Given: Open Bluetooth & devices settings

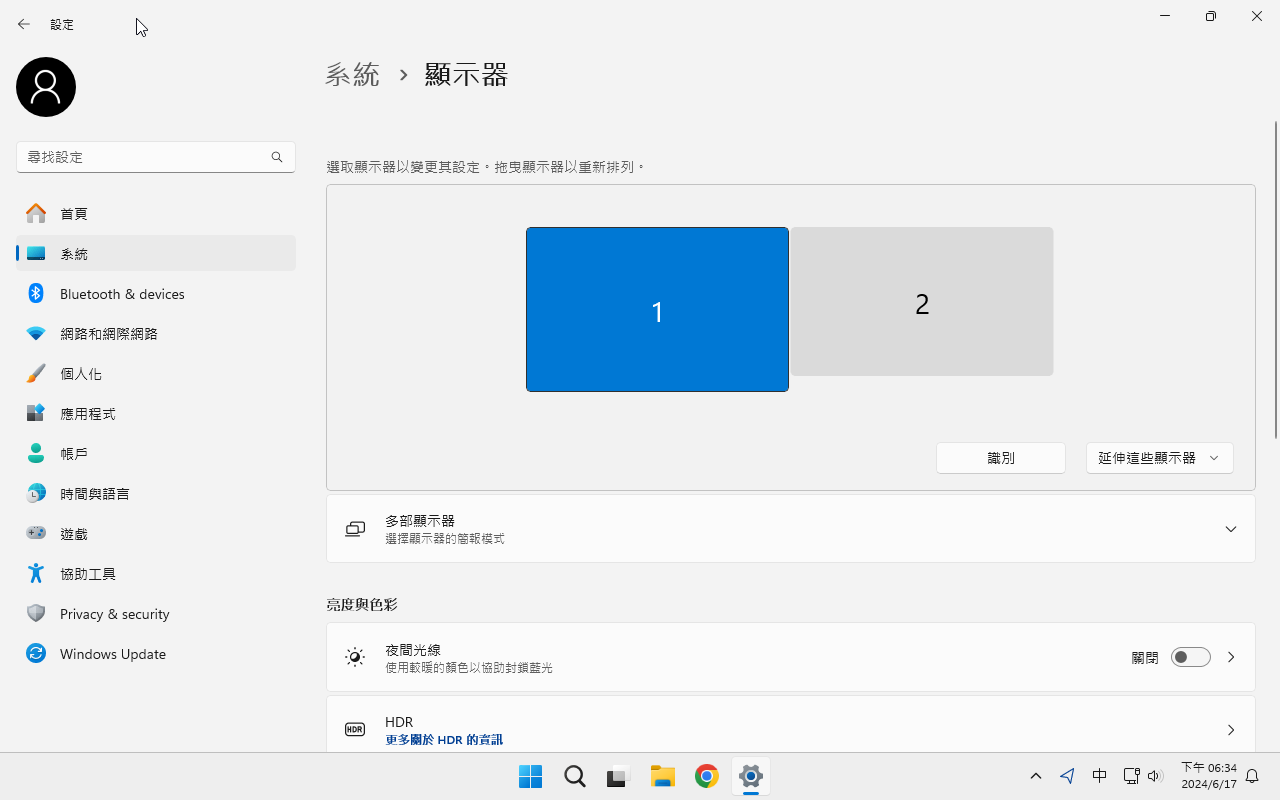Looking at the screenshot, I should click(122, 294).
